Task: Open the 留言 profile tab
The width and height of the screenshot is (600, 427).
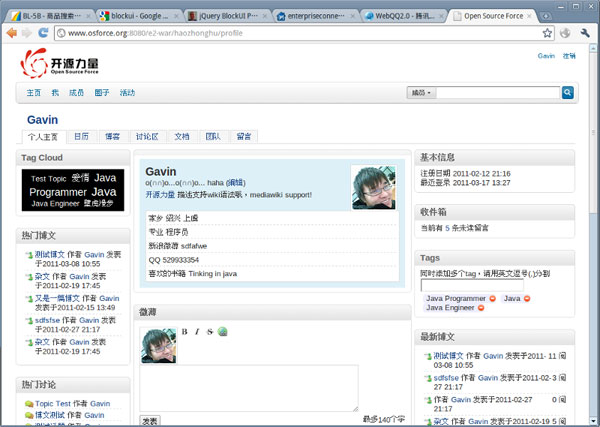Action: [244, 137]
